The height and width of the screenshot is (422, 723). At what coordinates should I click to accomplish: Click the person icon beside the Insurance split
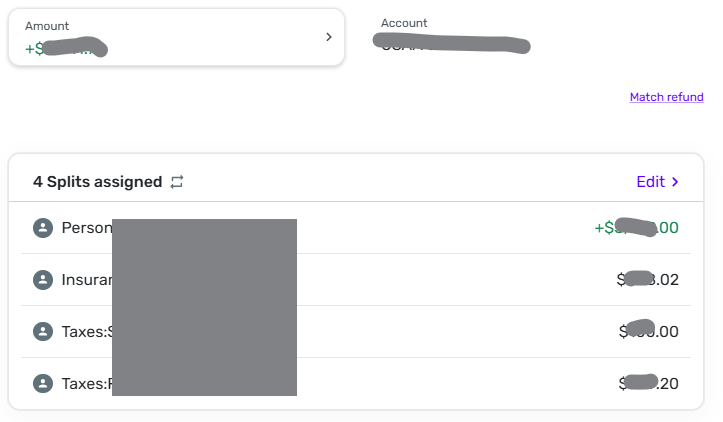tap(43, 280)
